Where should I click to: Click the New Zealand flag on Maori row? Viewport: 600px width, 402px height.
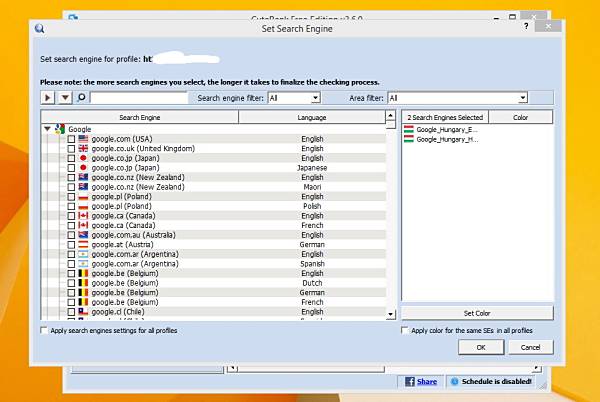click(x=83, y=187)
